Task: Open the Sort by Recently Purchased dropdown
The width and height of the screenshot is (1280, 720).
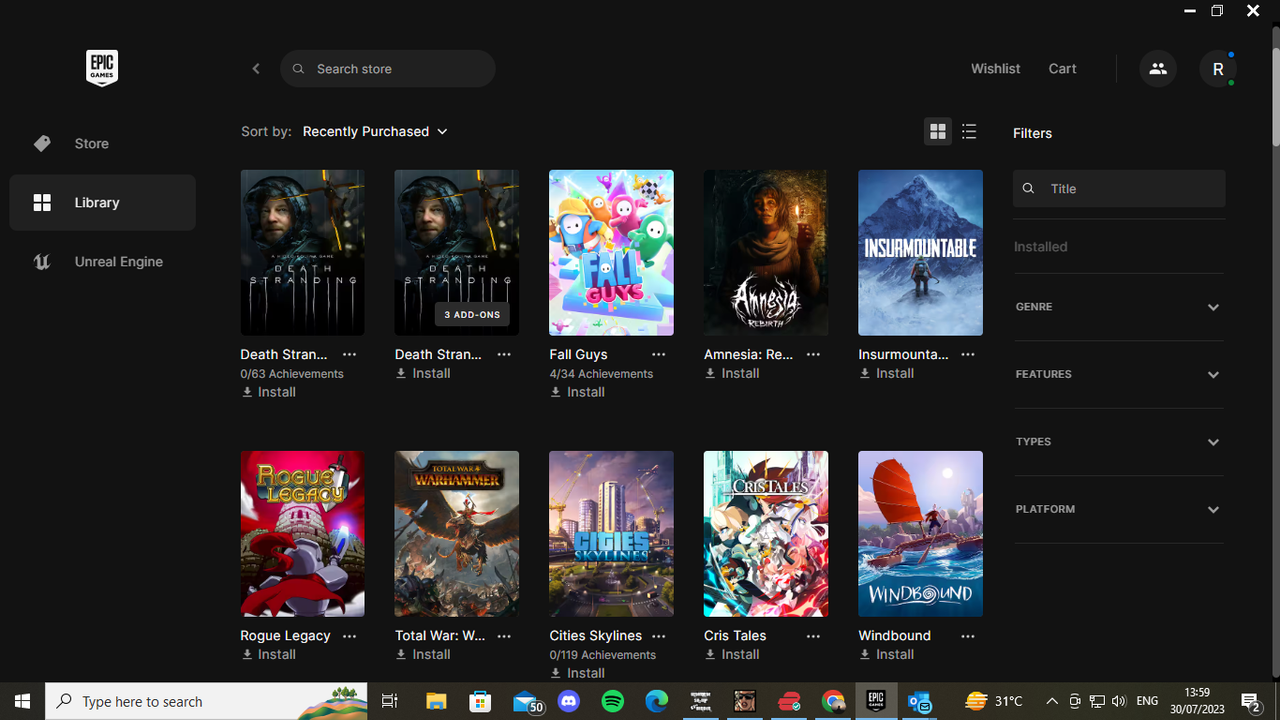Action: 375,132
